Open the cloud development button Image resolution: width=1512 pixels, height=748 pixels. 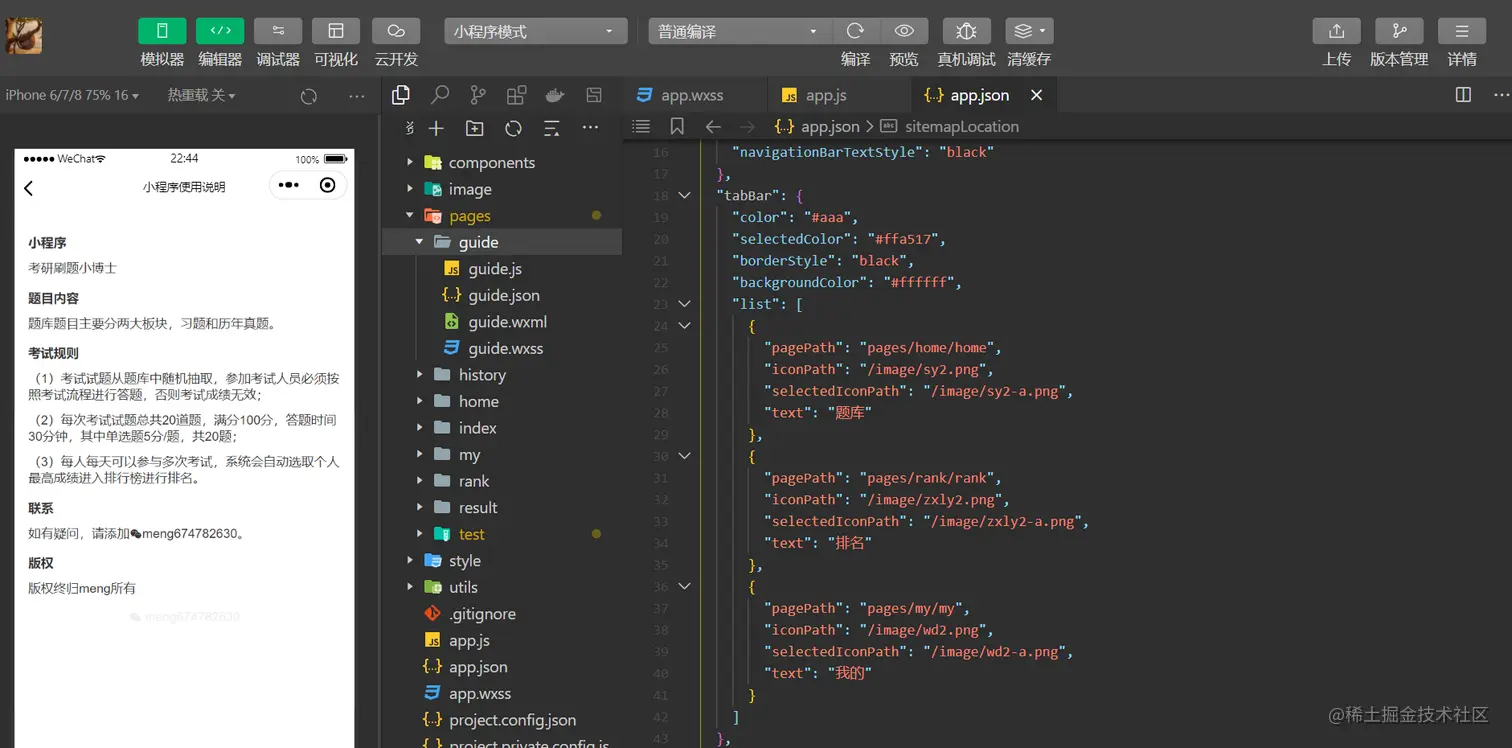[396, 31]
